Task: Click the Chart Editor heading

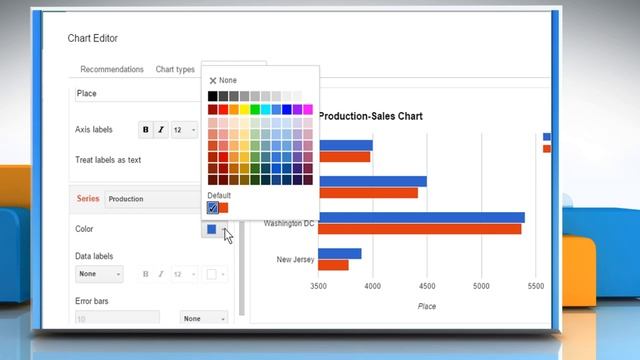Action: click(x=93, y=38)
